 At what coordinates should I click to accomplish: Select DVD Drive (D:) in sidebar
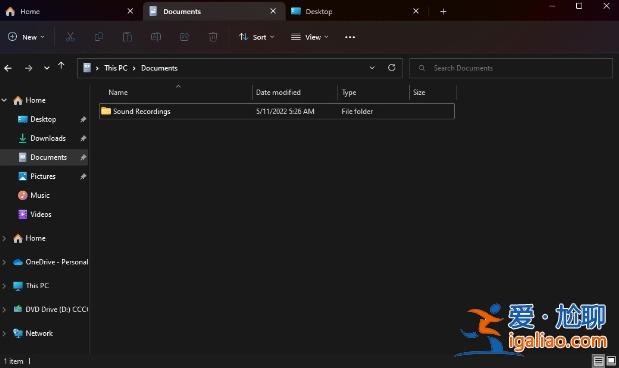56,309
